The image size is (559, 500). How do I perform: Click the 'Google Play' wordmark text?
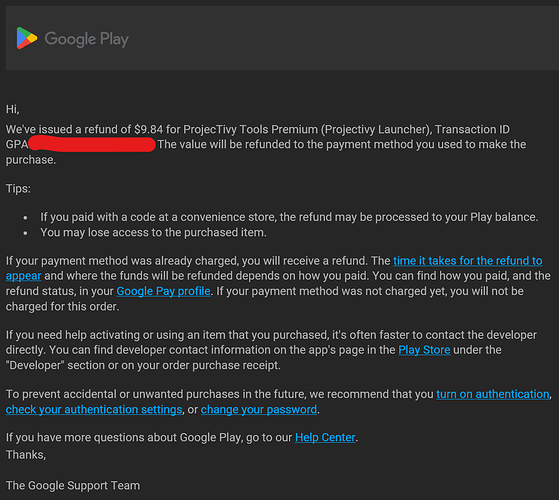[x=87, y=39]
